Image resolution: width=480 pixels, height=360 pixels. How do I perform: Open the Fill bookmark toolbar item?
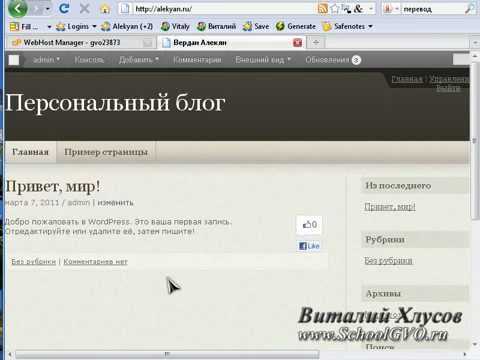[x=24, y=26]
